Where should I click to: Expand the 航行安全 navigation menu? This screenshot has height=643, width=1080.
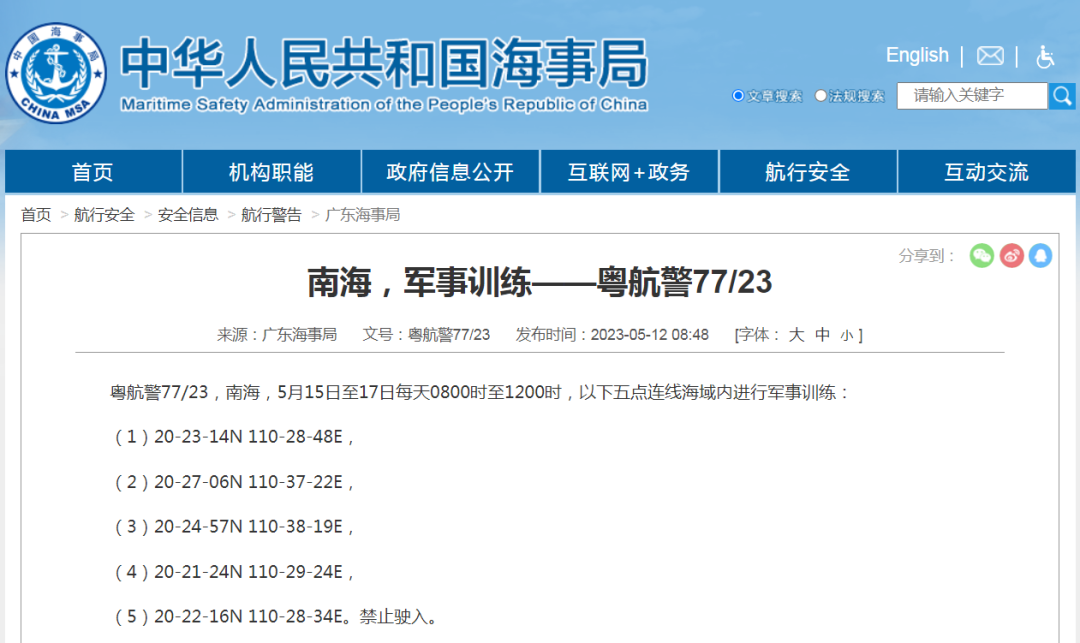click(x=807, y=172)
